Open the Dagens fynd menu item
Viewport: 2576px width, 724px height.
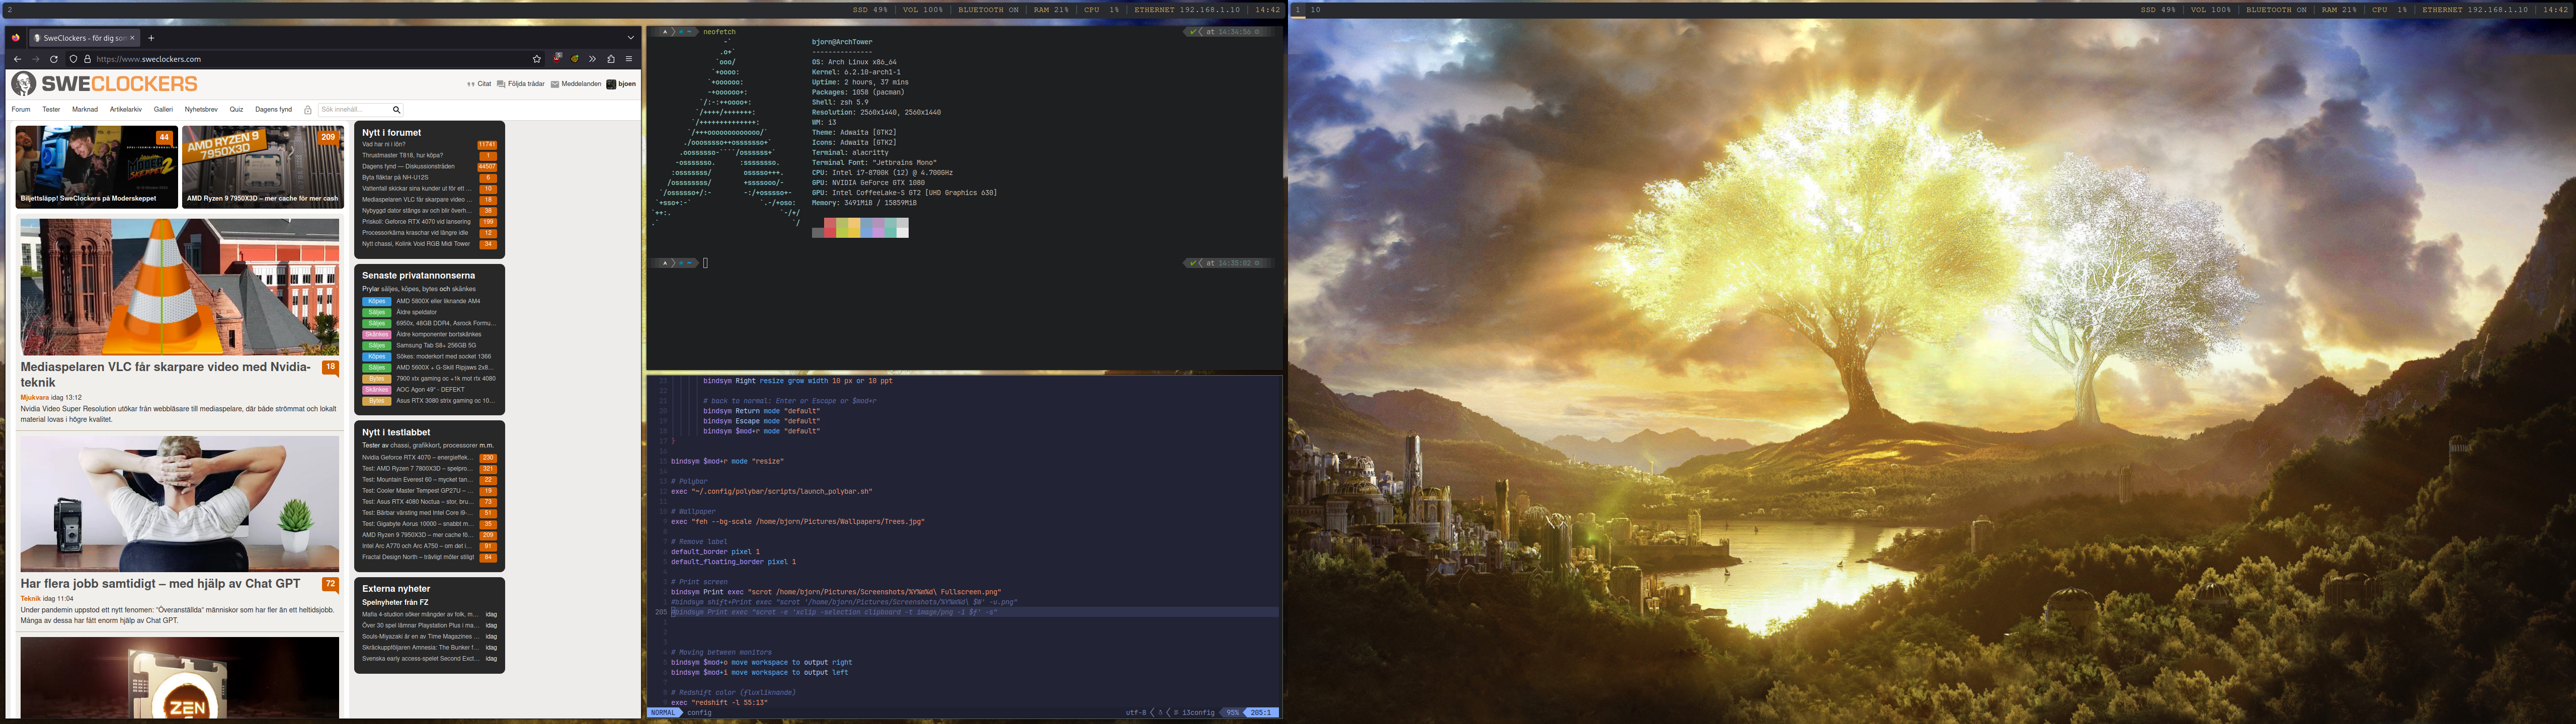(x=273, y=110)
